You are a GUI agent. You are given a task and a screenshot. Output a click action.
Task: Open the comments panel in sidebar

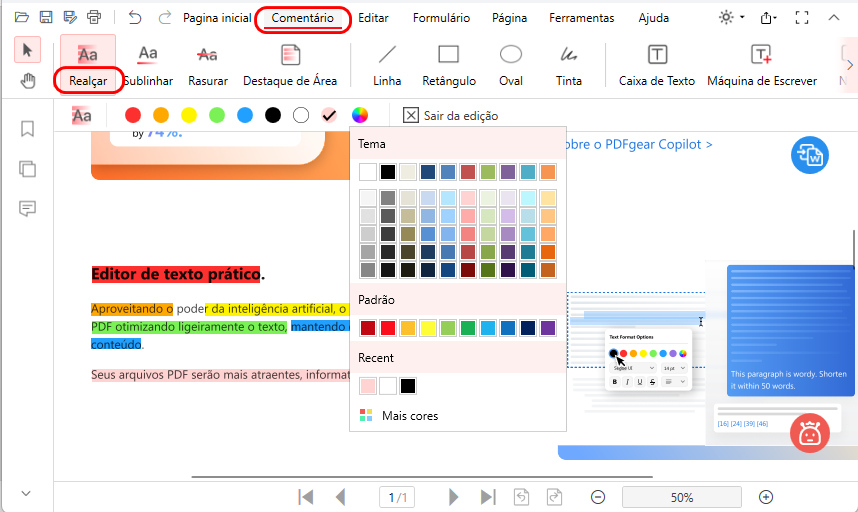point(27,208)
